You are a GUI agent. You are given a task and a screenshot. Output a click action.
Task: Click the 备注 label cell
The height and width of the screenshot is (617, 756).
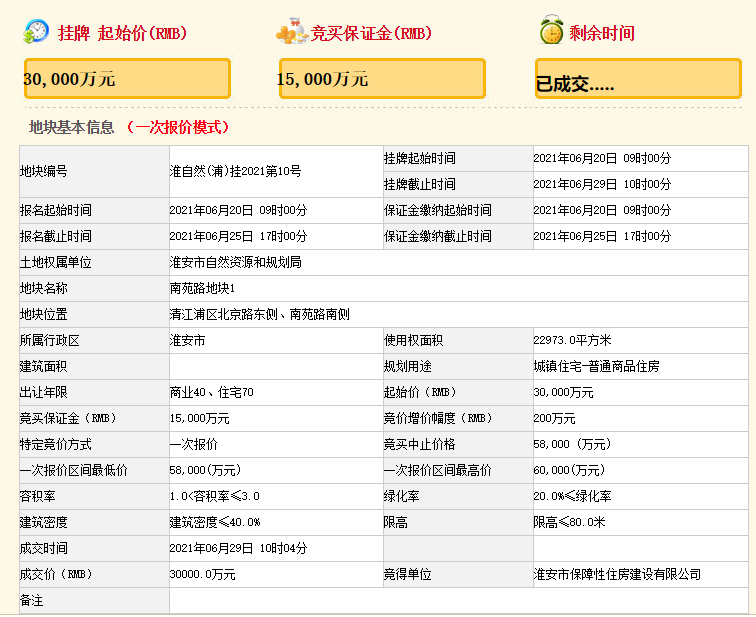[x=94, y=601]
